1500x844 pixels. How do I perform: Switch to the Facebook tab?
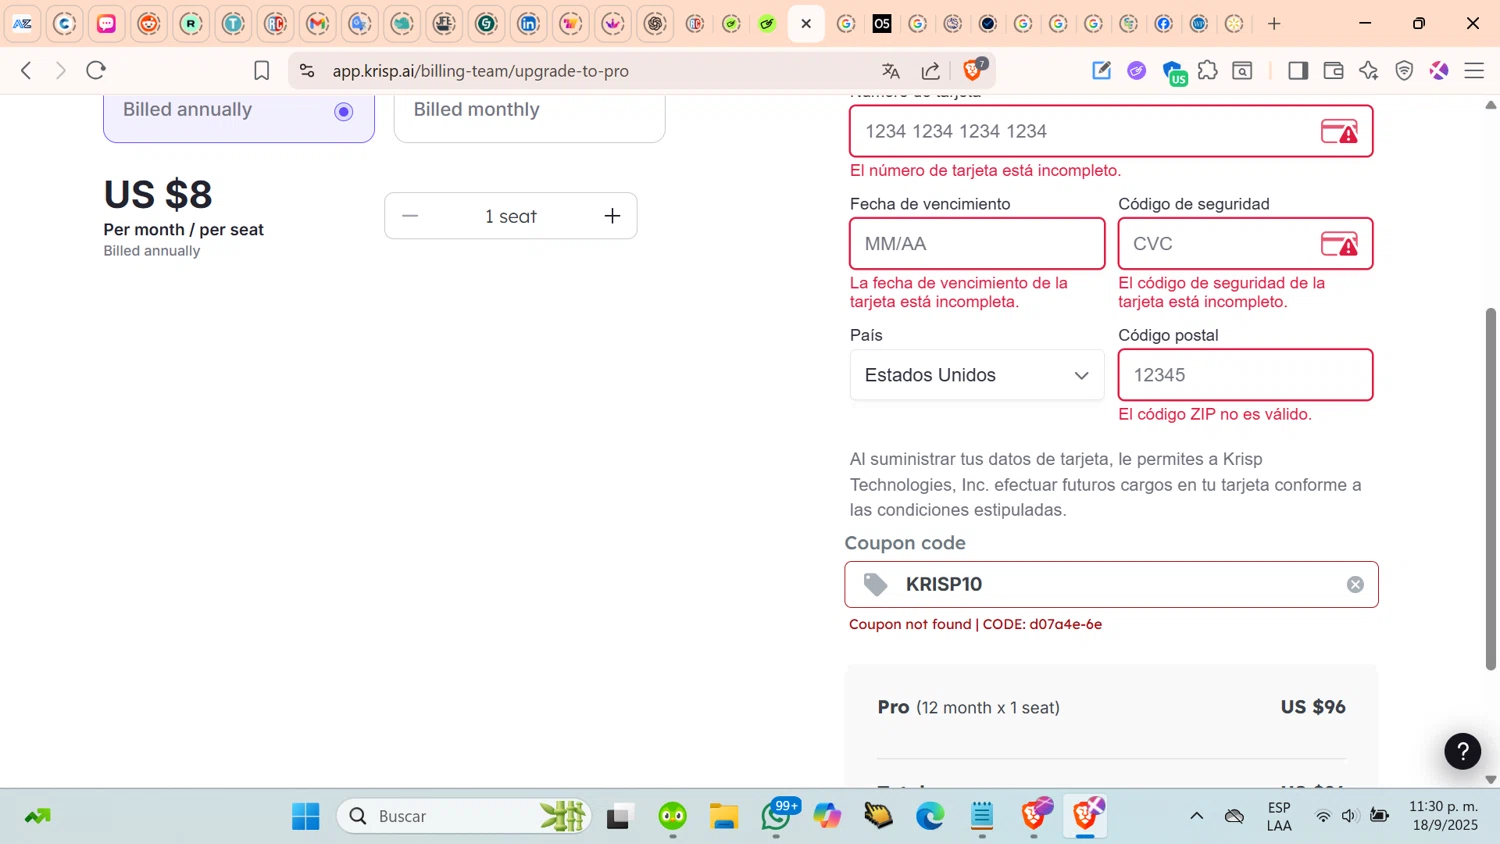coord(1164,23)
